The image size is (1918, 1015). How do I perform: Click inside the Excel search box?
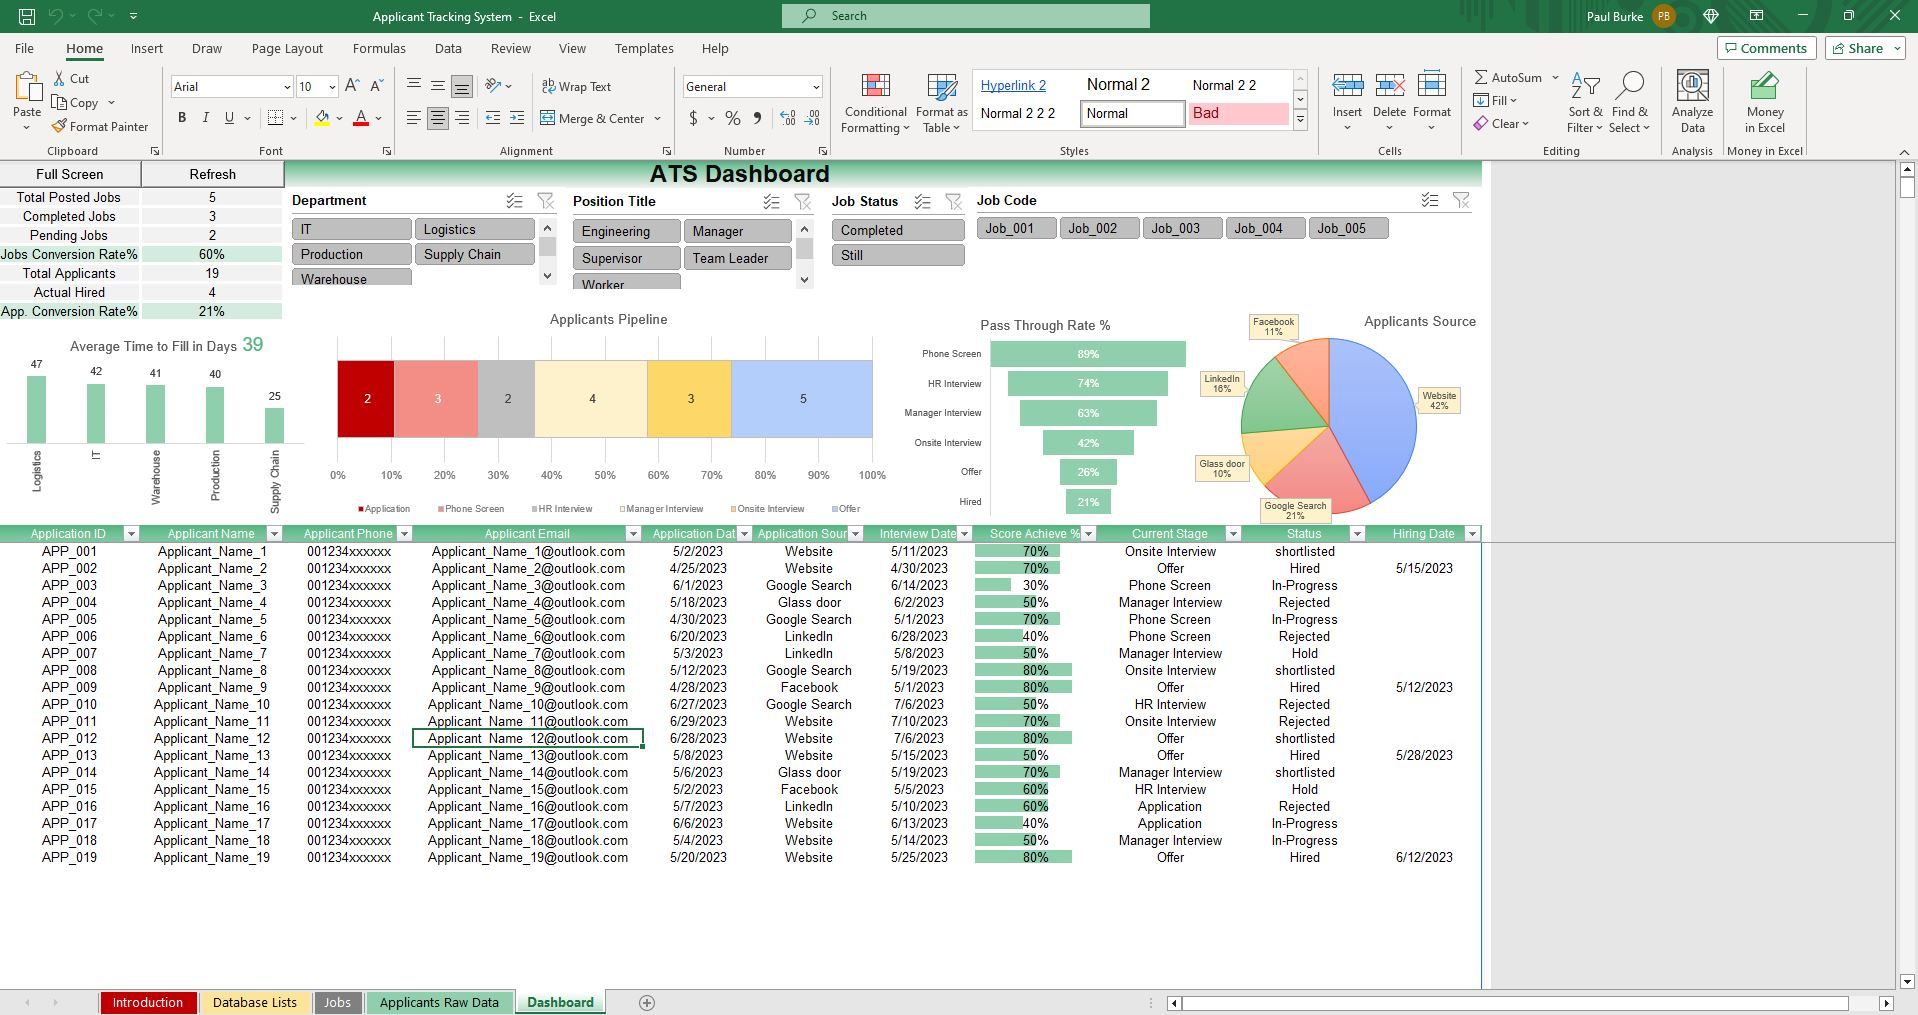[965, 16]
